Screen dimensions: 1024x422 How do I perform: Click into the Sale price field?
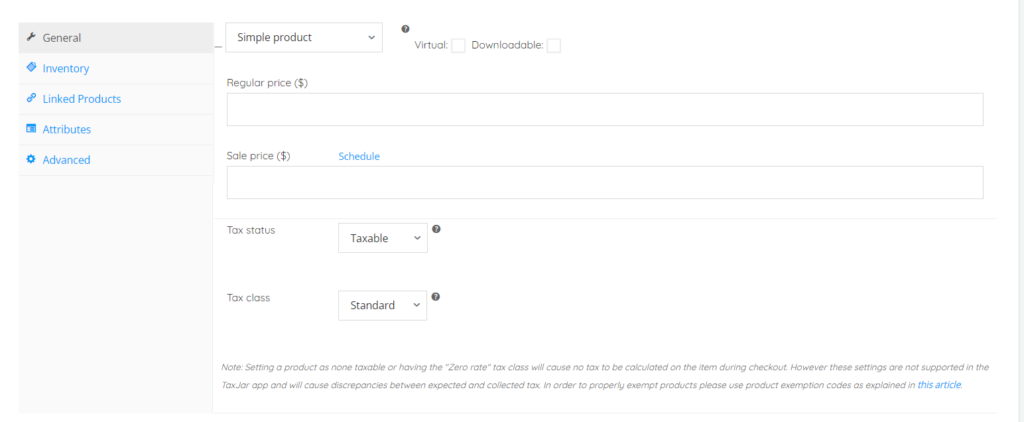point(605,183)
